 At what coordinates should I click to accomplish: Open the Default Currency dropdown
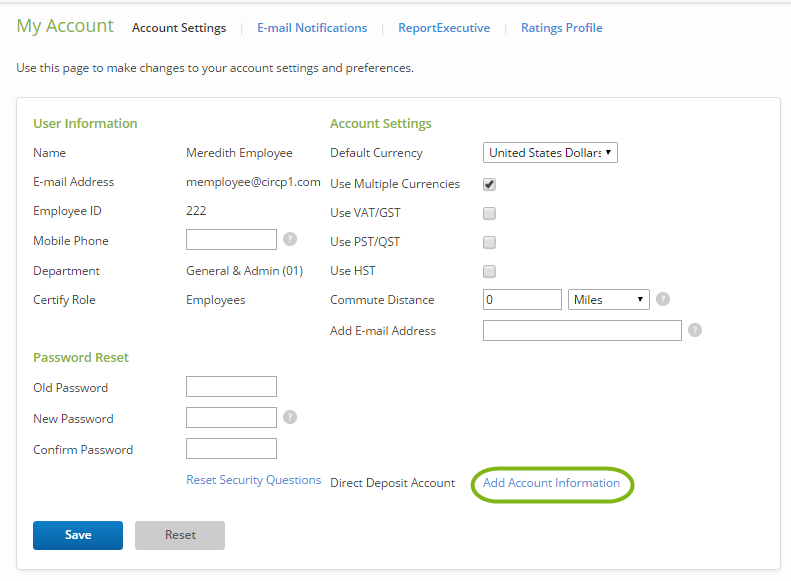550,153
